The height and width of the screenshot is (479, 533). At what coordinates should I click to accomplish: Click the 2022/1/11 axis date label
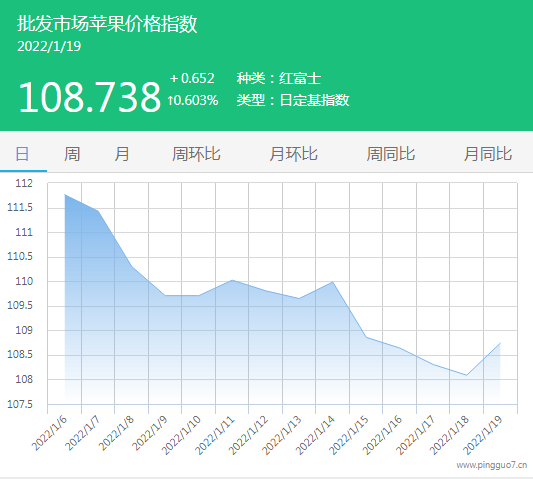point(215,436)
